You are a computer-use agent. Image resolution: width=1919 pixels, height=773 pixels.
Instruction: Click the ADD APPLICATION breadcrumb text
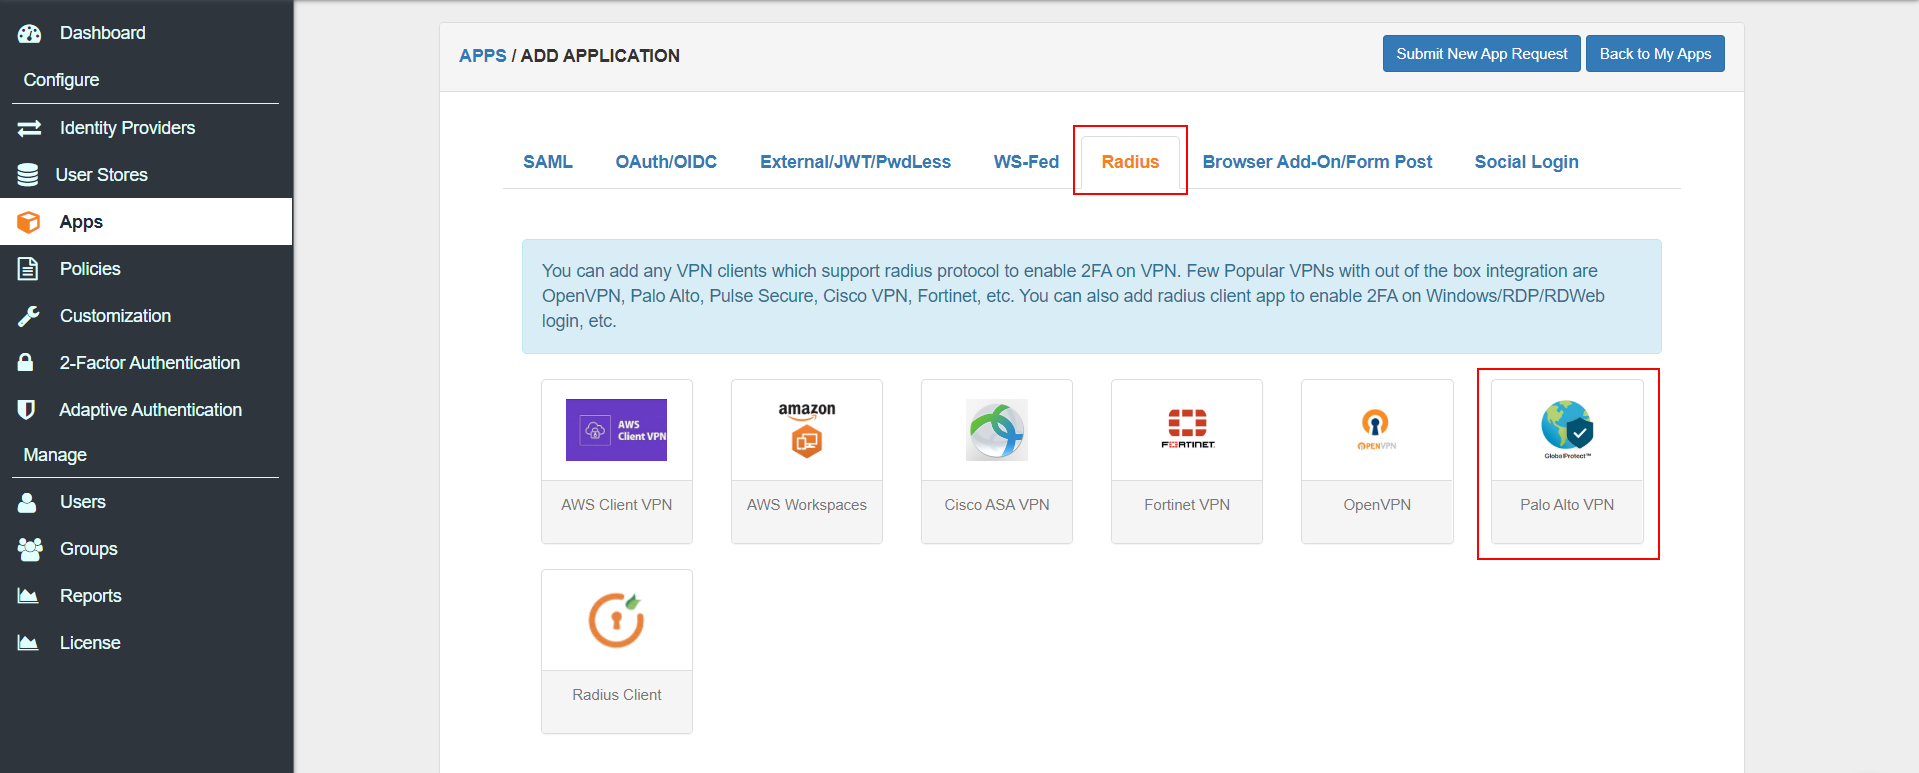coord(600,56)
